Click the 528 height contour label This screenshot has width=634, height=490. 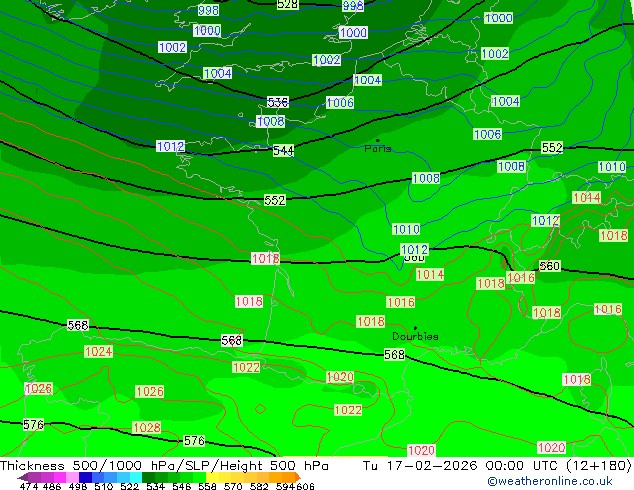(287, 4)
